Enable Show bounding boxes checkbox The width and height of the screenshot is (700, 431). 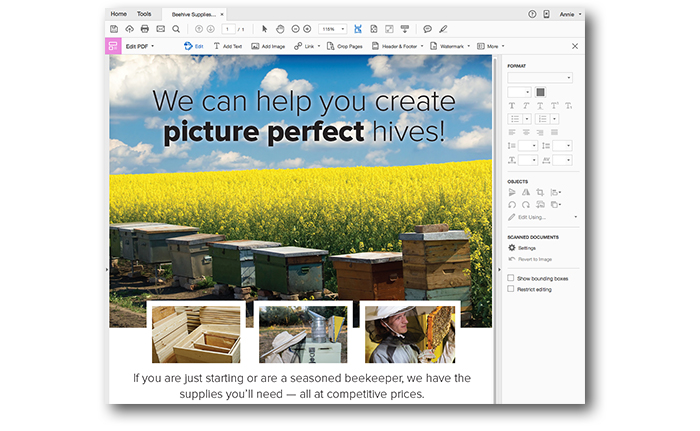point(511,278)
